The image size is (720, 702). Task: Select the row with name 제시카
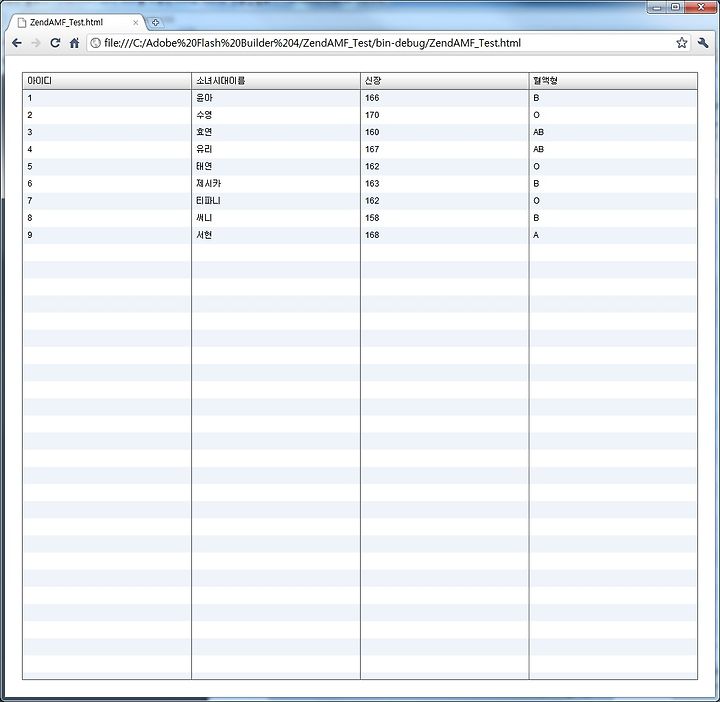click(x=360, y=184)
